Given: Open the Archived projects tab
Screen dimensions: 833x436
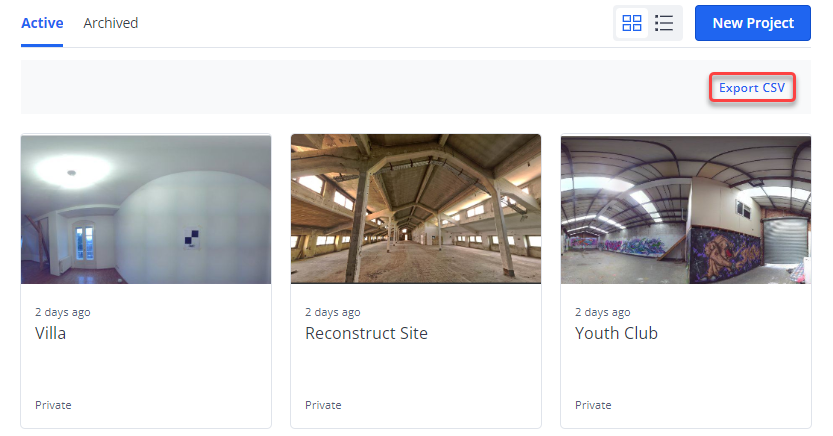Looking at the screenshot, I should [x=111, y=23].
